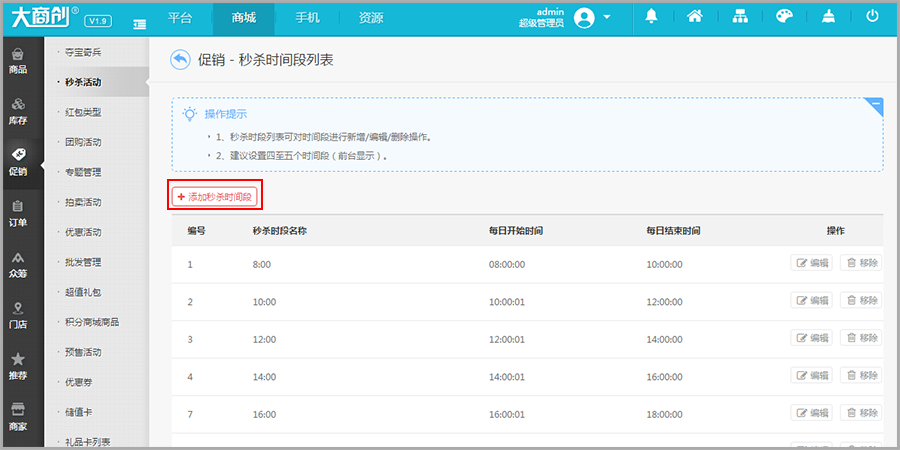Click 添加秒杀时间段 button

pyautogui.click(x=215, y=196)
